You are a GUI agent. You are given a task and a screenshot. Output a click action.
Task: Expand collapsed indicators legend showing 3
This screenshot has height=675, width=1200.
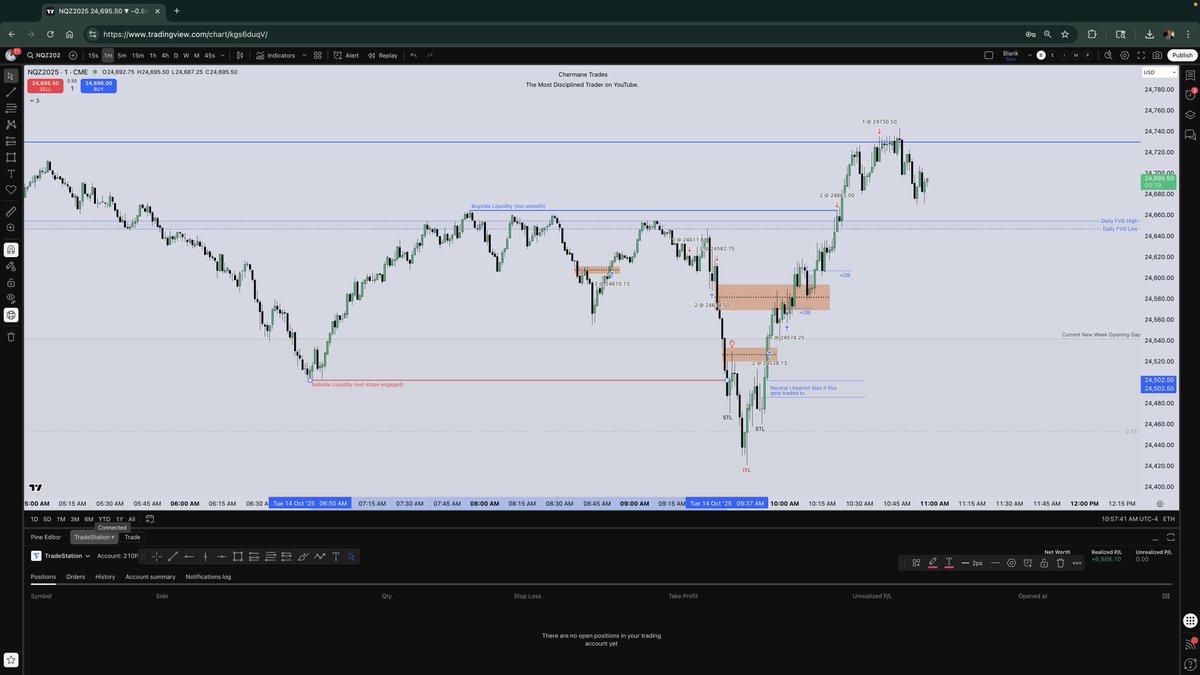pos(35,101)
